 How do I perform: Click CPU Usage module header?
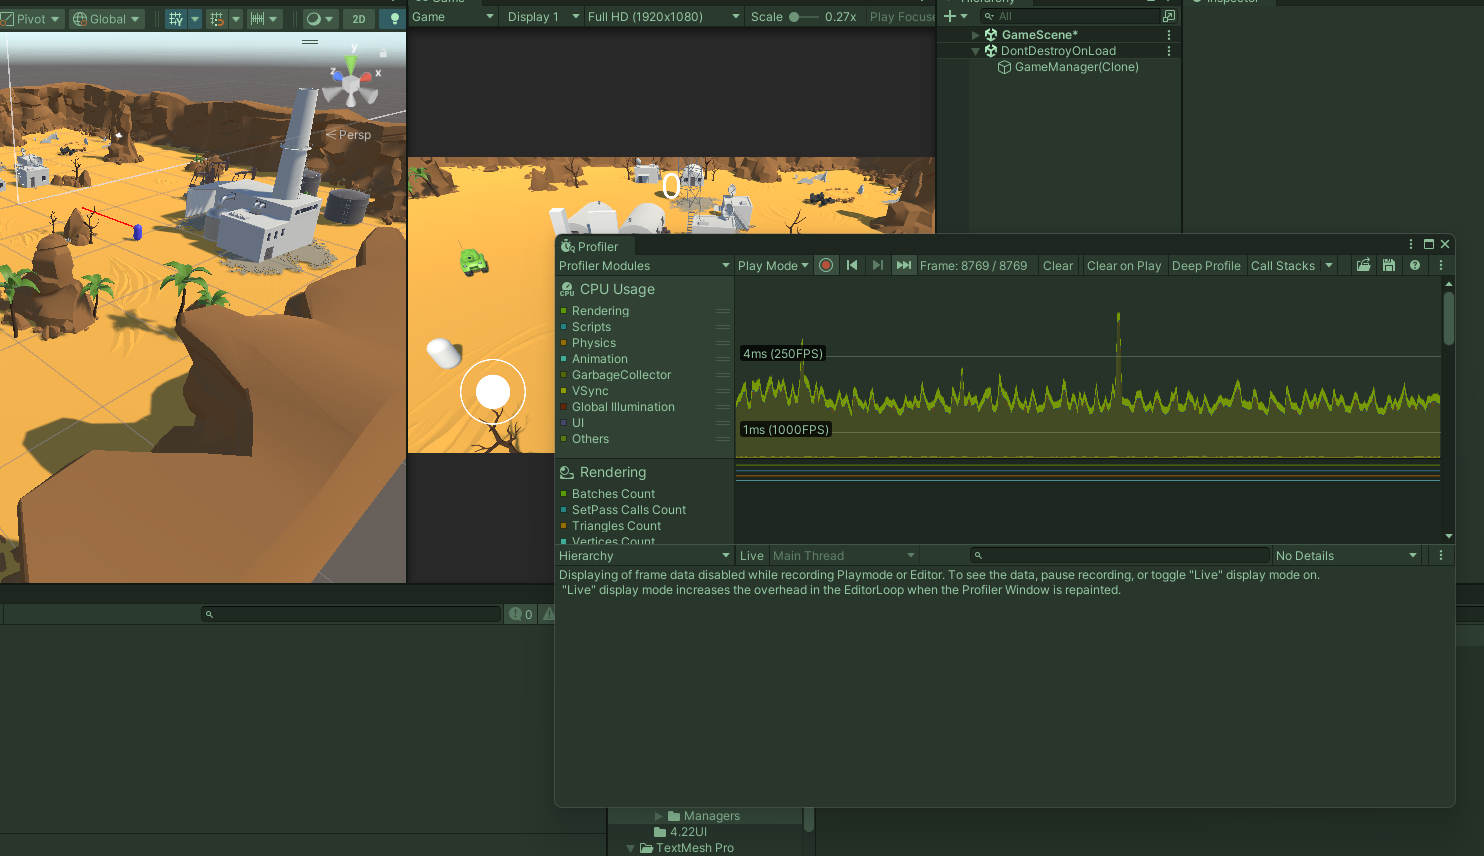click(x=617, y=289)
